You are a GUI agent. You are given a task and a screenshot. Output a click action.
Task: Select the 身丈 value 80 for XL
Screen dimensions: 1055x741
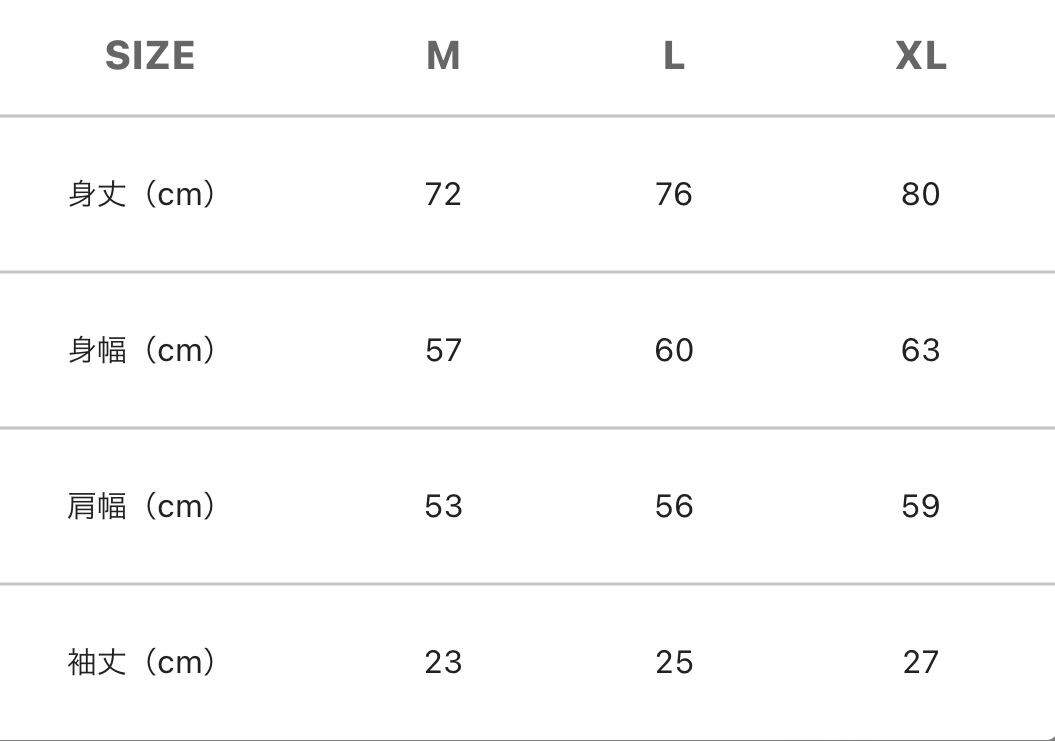point(920,194)
